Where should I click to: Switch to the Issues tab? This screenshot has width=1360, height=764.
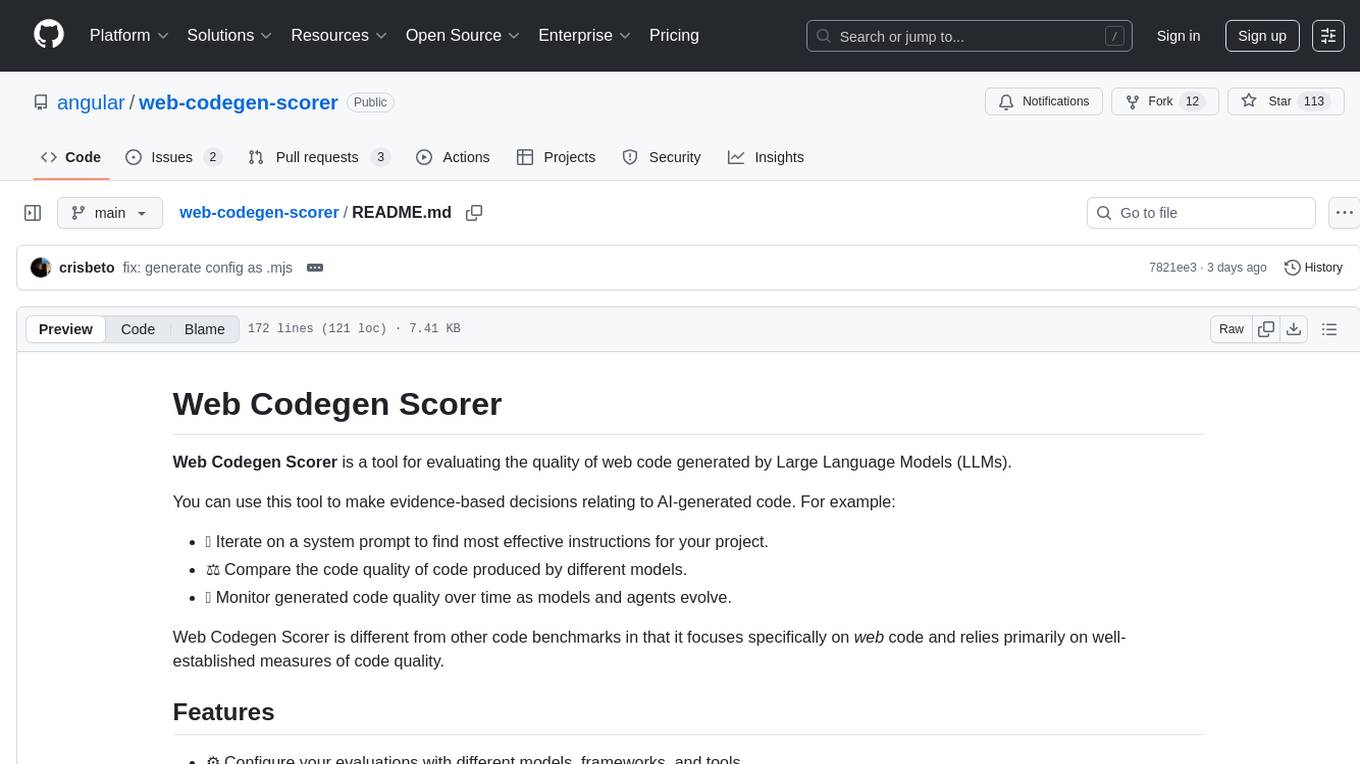[173, 157]
